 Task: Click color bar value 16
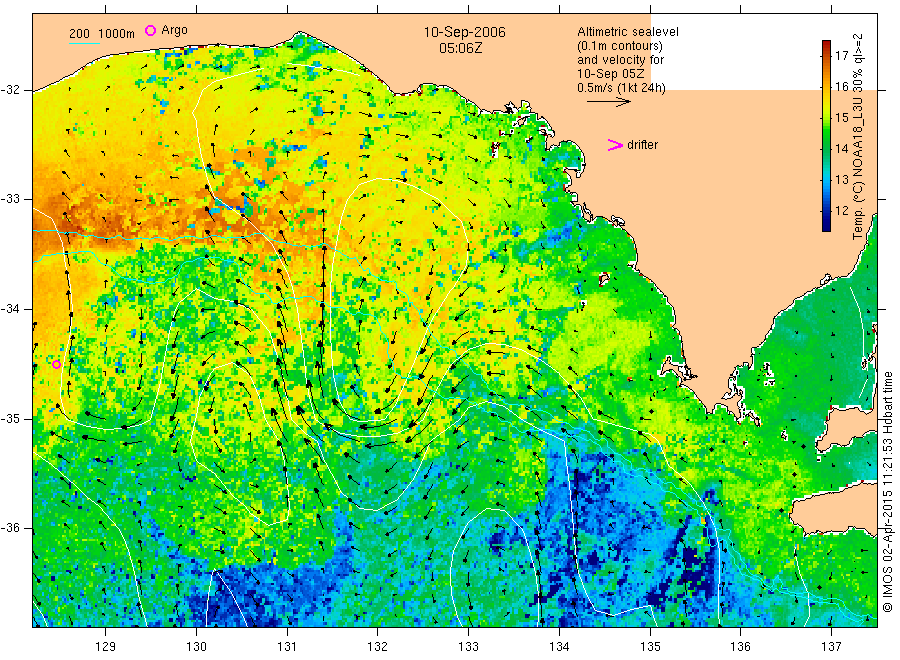tap(841, 87)
